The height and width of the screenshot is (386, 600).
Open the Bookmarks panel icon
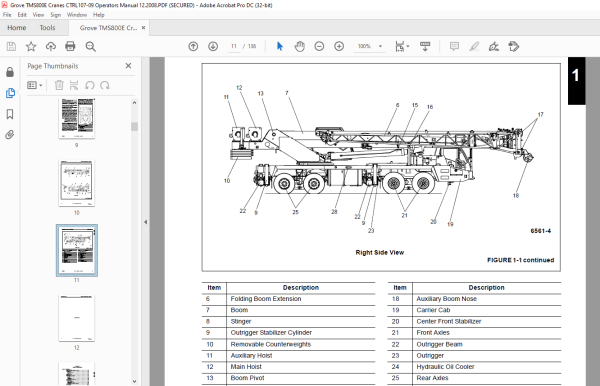point(10,114)
